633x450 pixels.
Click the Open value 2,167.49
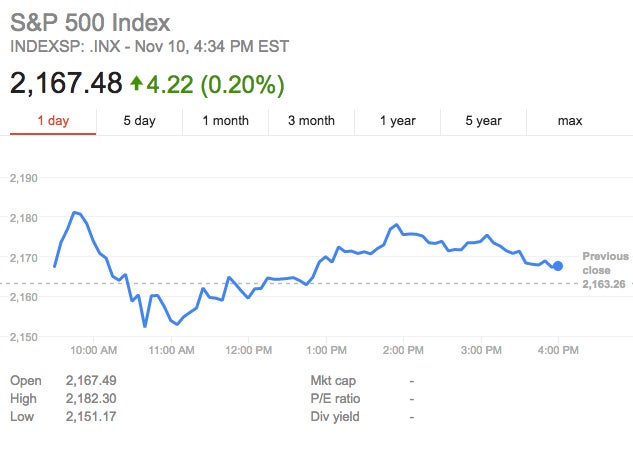point(91,381)
